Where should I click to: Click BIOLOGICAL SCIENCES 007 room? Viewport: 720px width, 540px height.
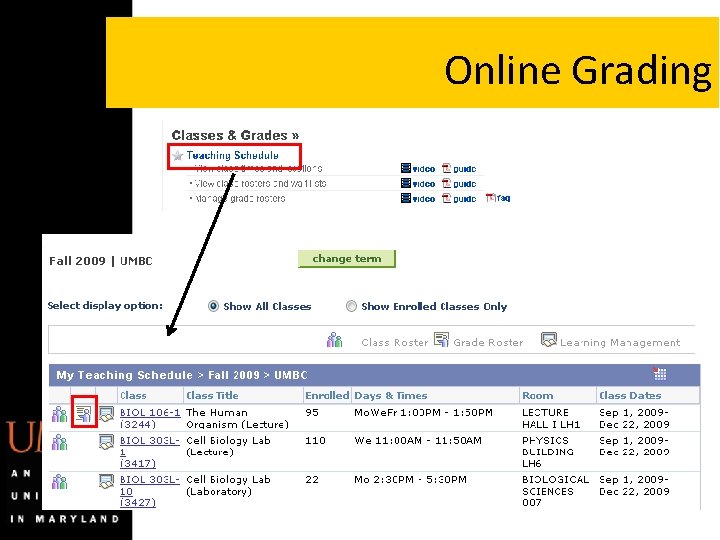click(556, 491)
